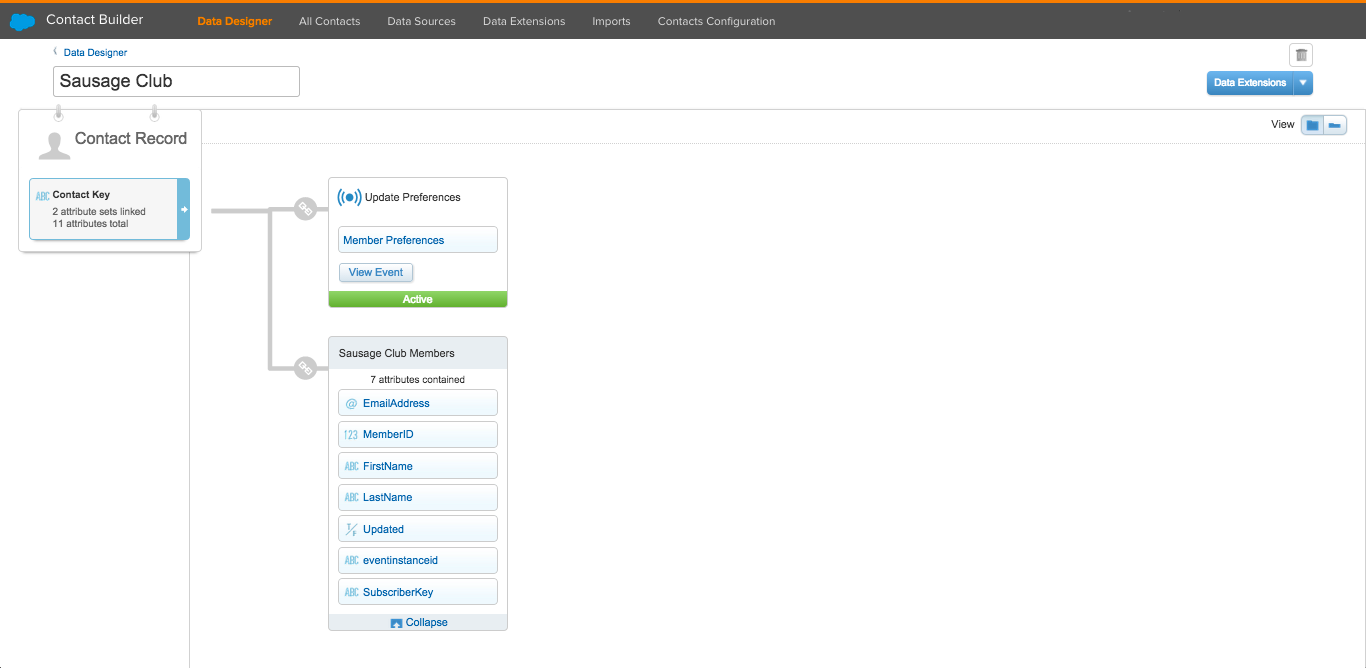The image size is (1366, 668).
Task: Open the All Contacts tab
Action: 329,21
